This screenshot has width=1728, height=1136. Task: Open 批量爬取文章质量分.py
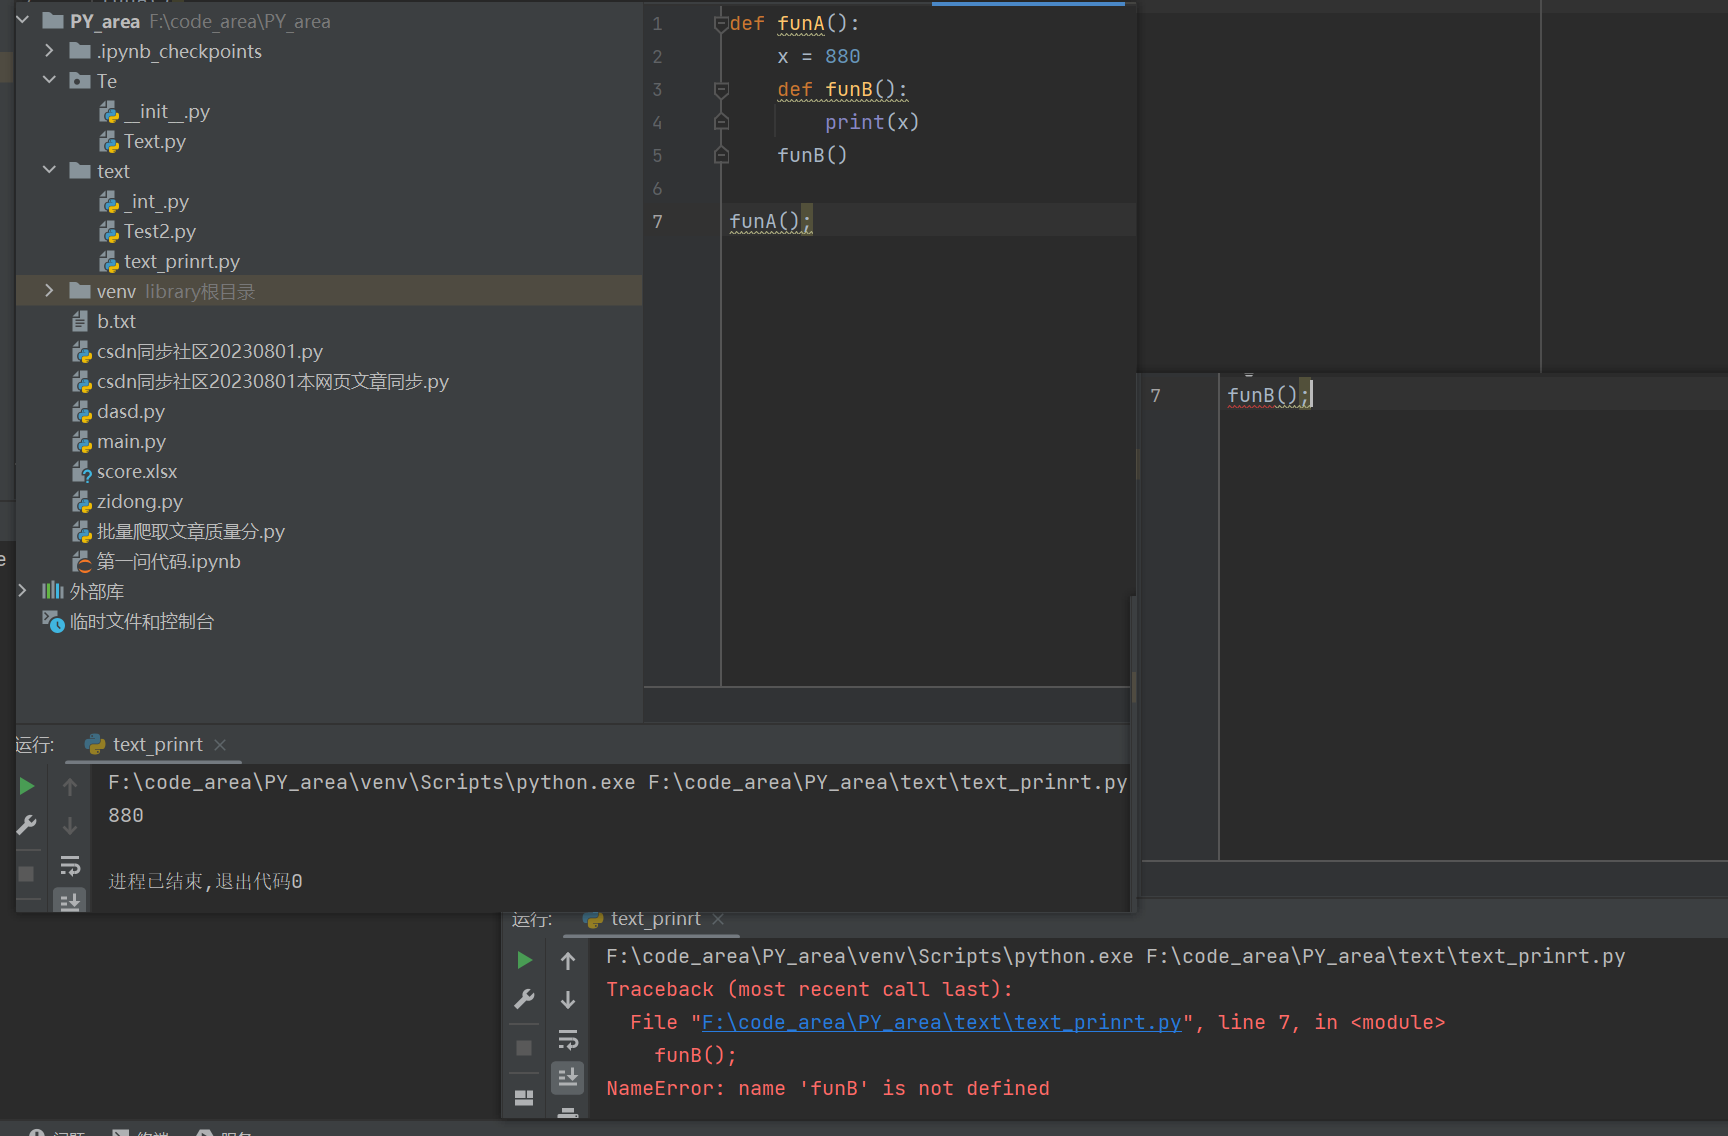point(191,531)
